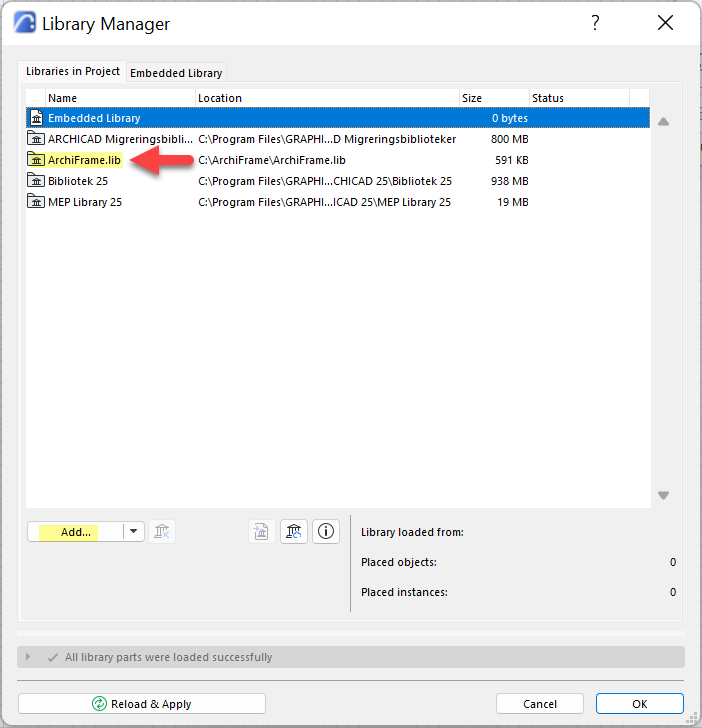Screen dimensions: 702x728
Task: Click location C:\ArchiFrame\ArchiFrame.lib
Action: (x=272, y=160)
